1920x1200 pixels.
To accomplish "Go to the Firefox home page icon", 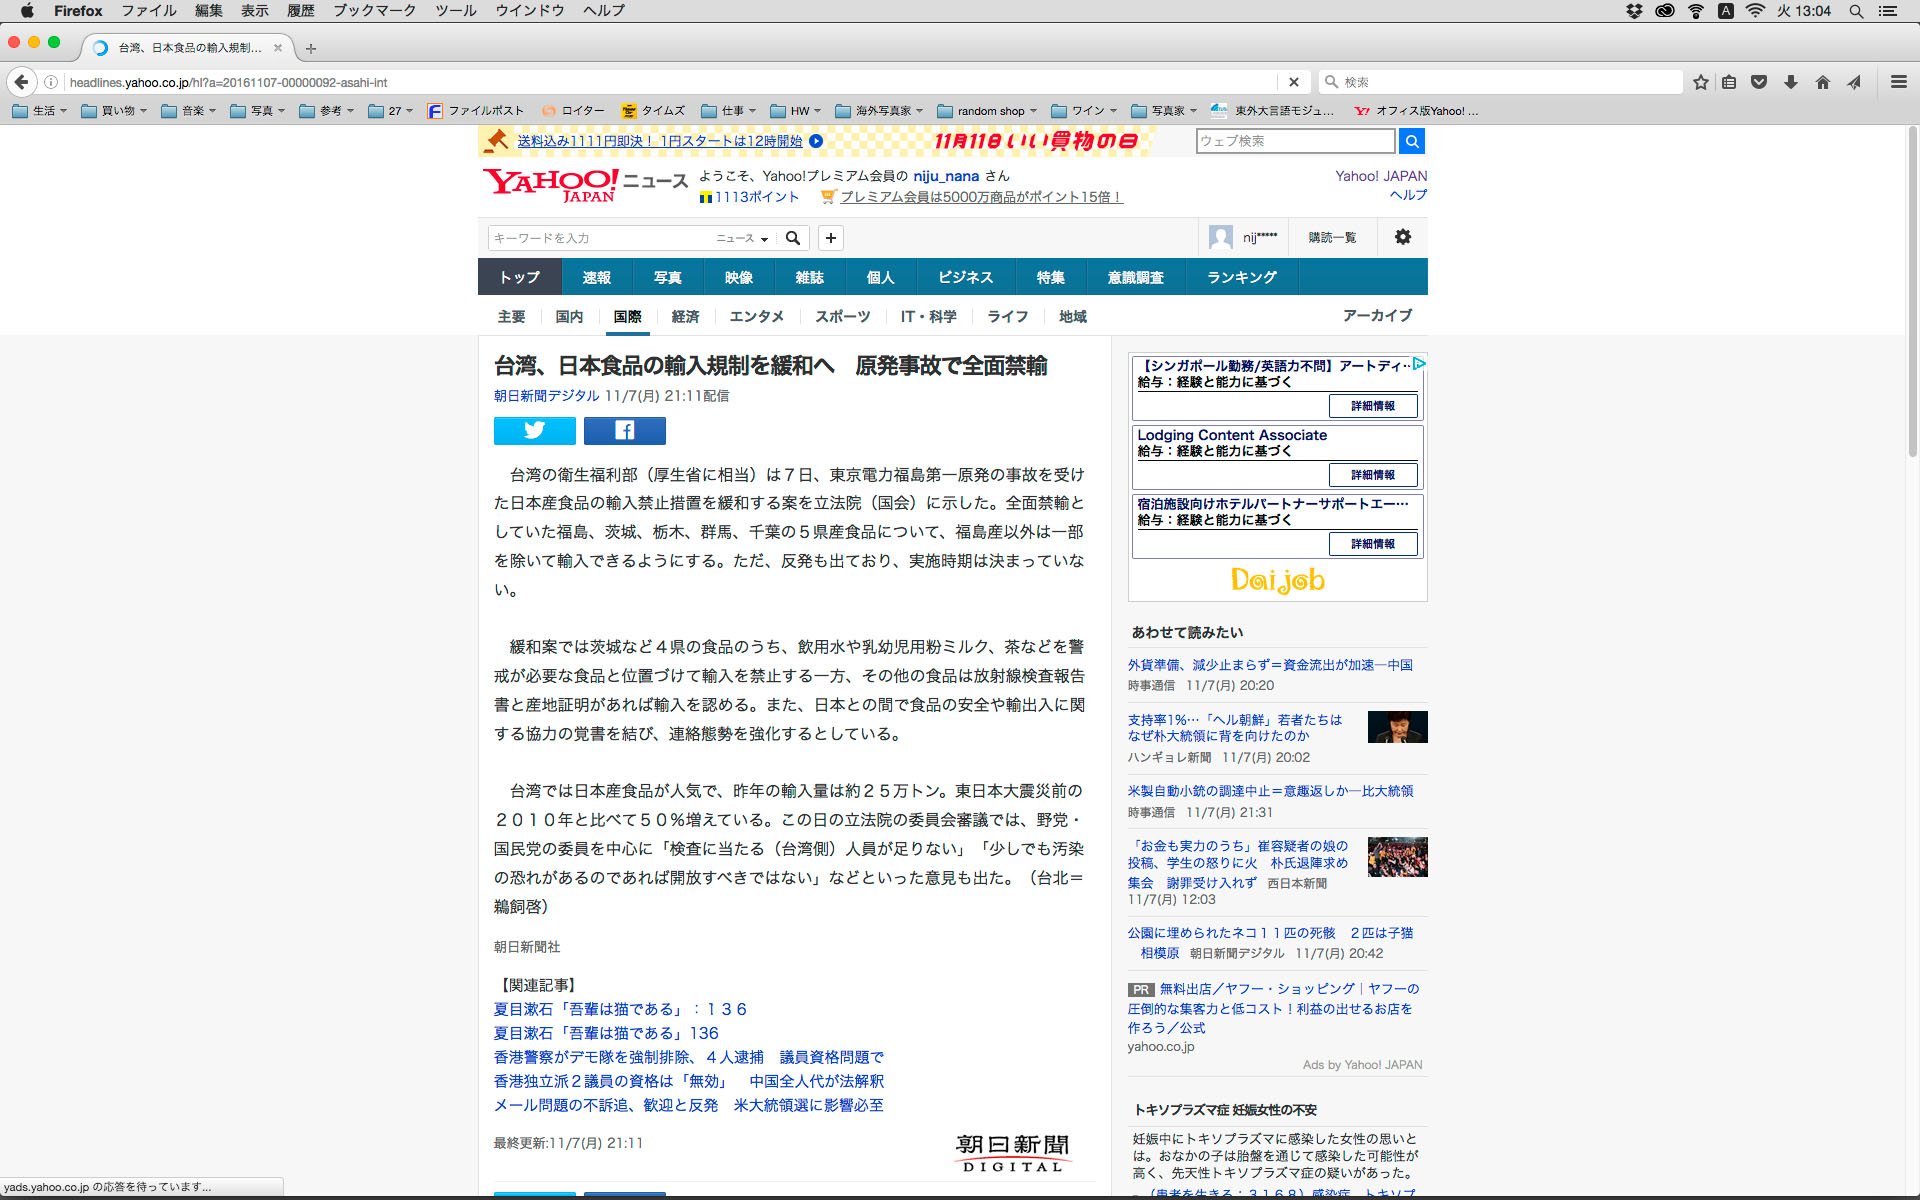I will click(1822, 82).
